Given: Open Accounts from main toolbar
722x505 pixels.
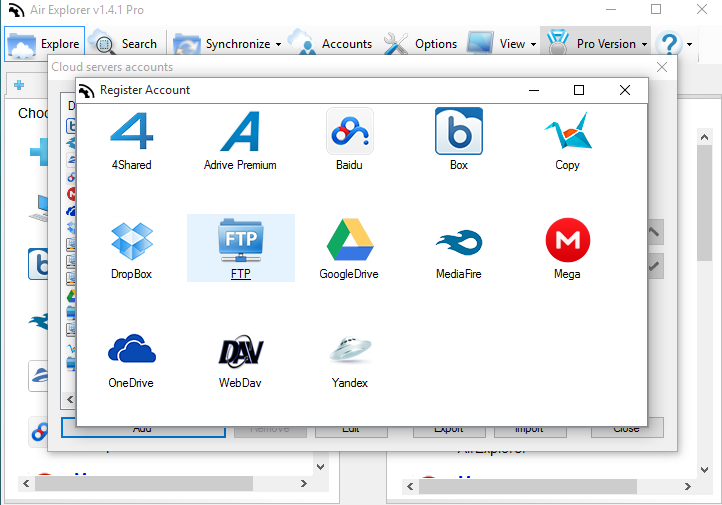Looking at the screenshot, I should (x=331, y=44).
